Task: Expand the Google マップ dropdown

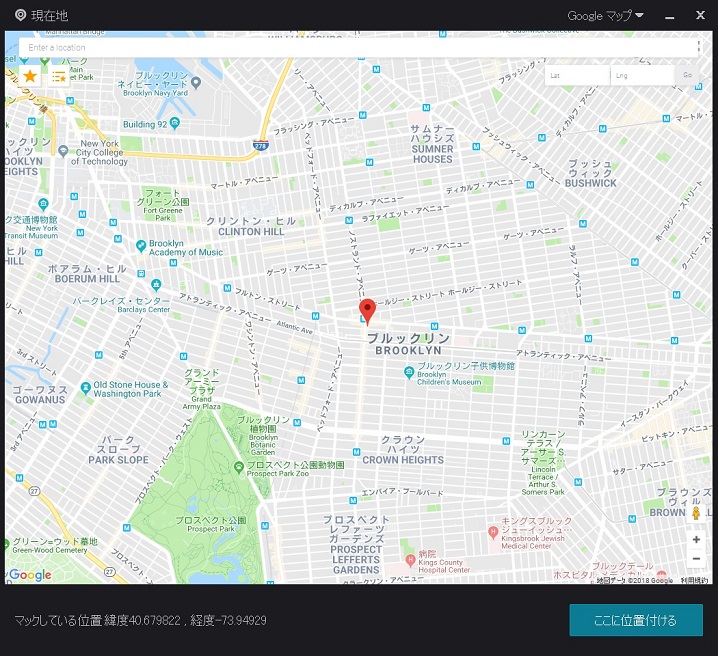Action: (x=605, y=15)
